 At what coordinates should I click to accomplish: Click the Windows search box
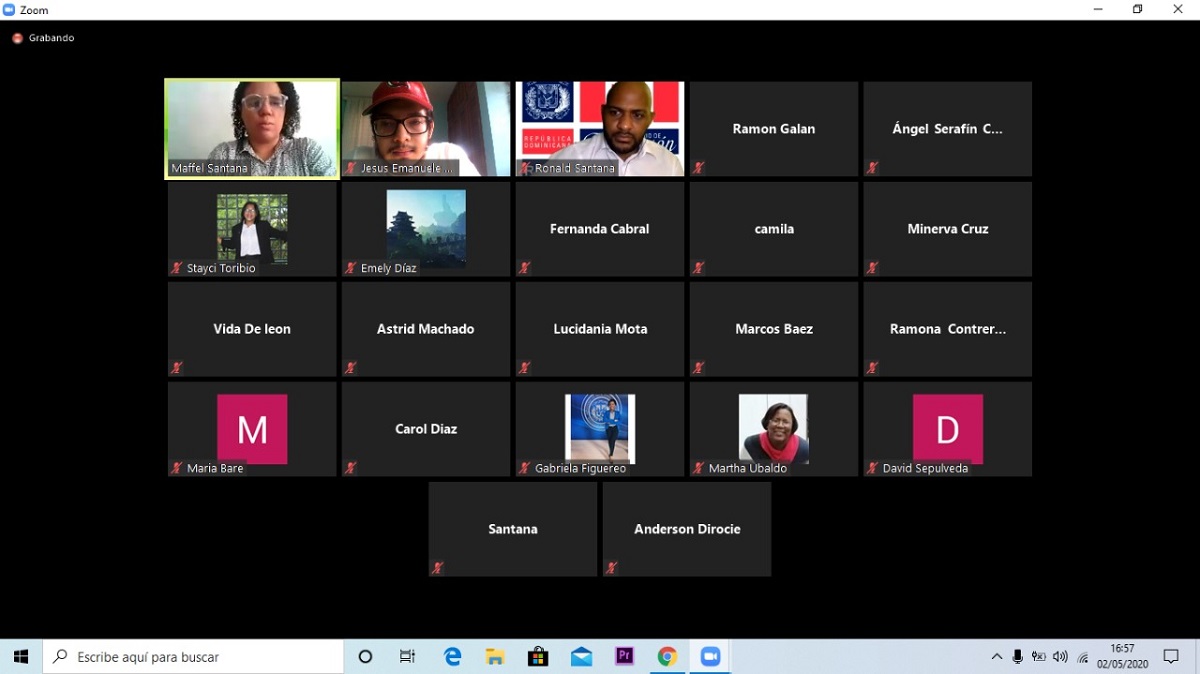pyautogui.click(x=194, y=657)
